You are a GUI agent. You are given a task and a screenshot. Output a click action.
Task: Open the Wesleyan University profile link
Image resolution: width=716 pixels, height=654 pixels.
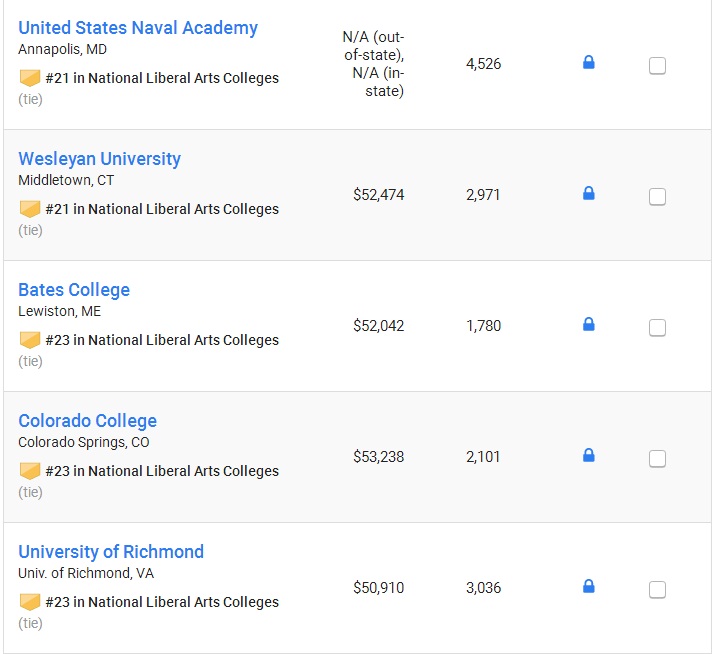coord(100,159)
